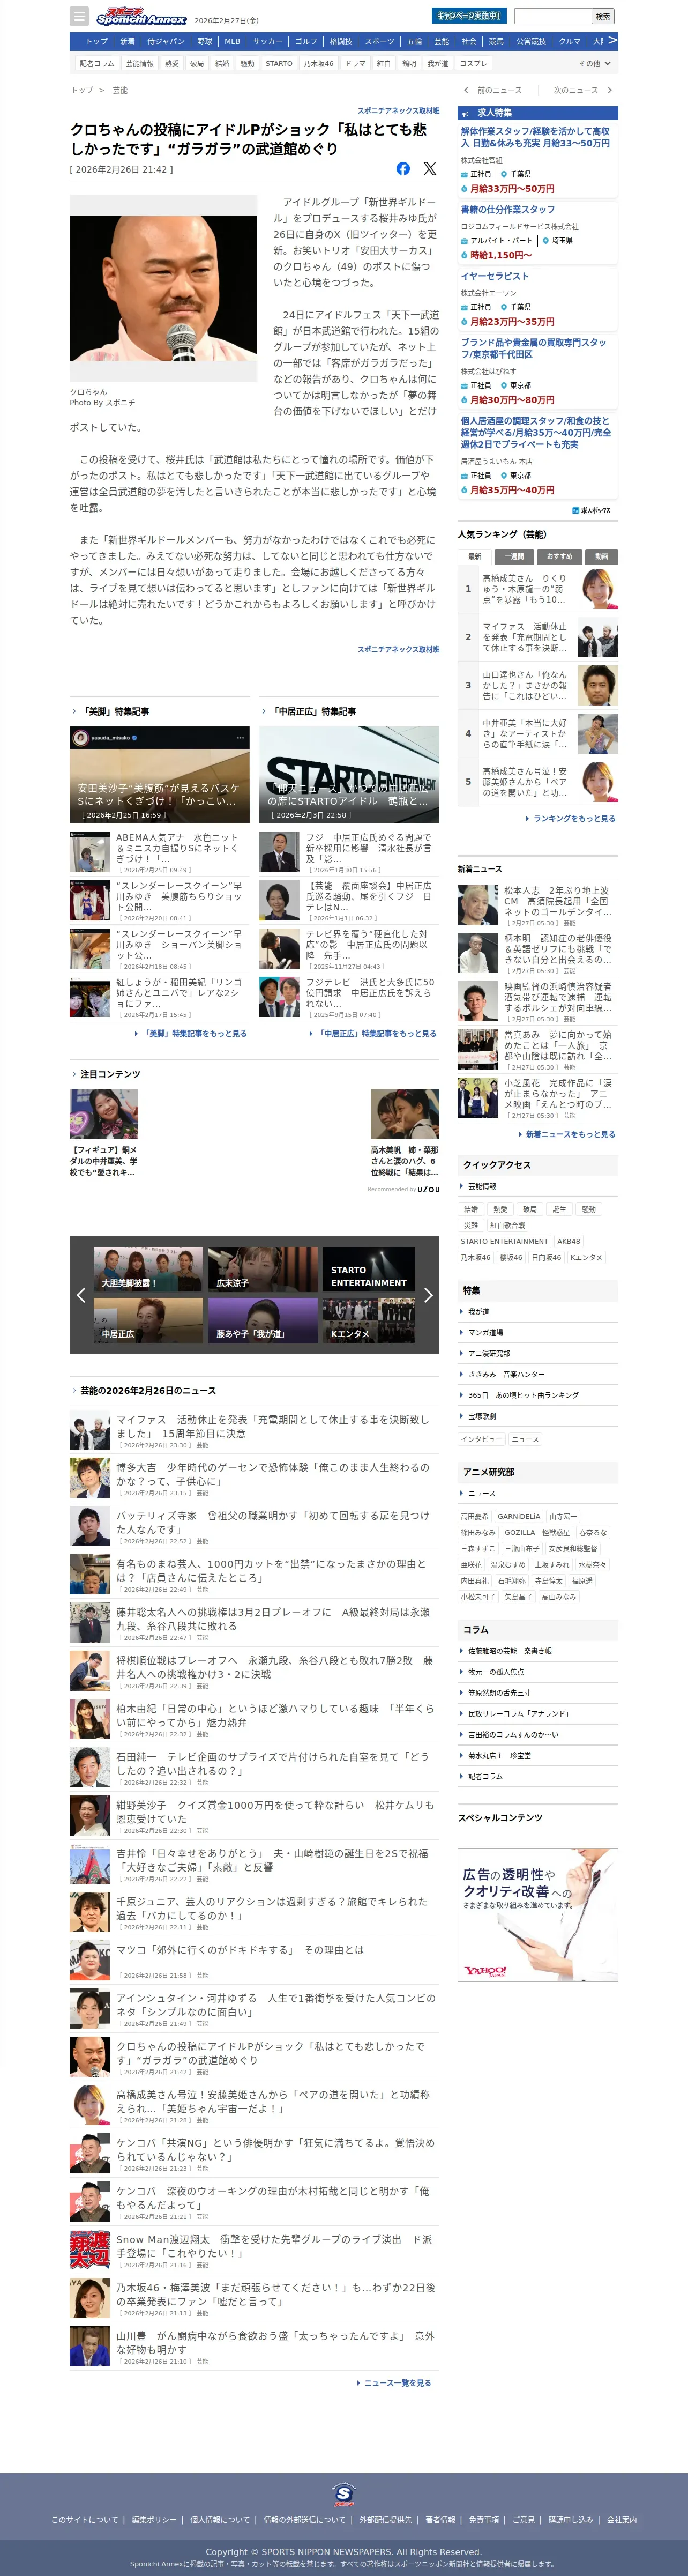
Task: Expand the マンガ道場 feature item
Action: (x=538, y=1332)
